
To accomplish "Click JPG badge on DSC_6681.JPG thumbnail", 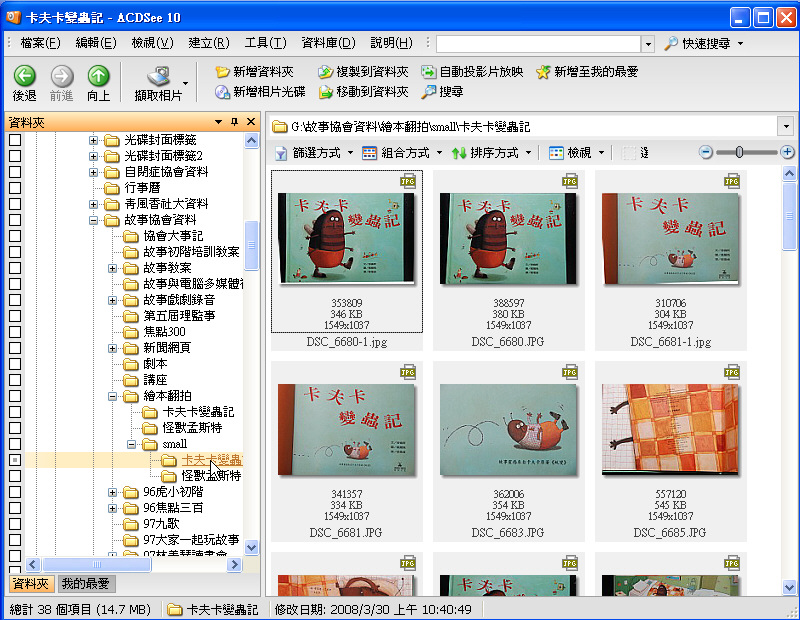I will click(x=408, y=373).
